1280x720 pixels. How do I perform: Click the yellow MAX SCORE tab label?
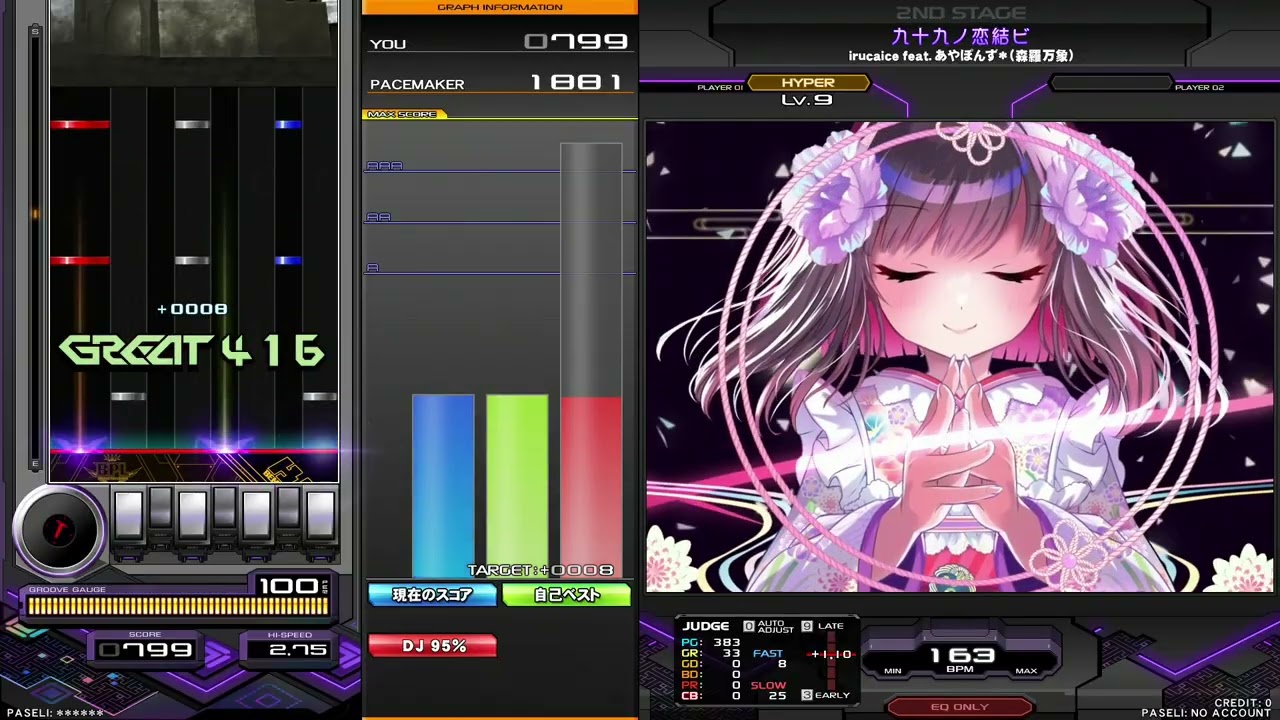[x=403, y=114]
